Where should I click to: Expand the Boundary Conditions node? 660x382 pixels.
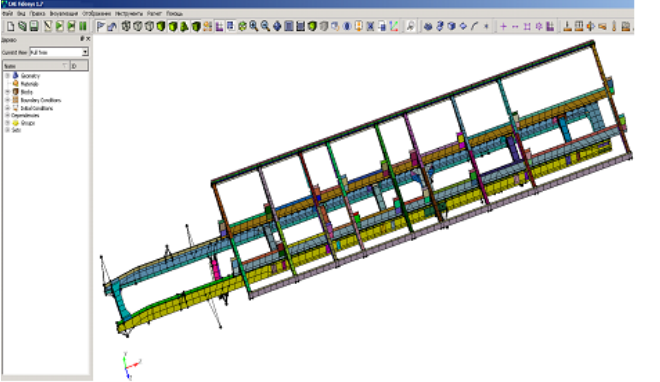coord(7,100)
